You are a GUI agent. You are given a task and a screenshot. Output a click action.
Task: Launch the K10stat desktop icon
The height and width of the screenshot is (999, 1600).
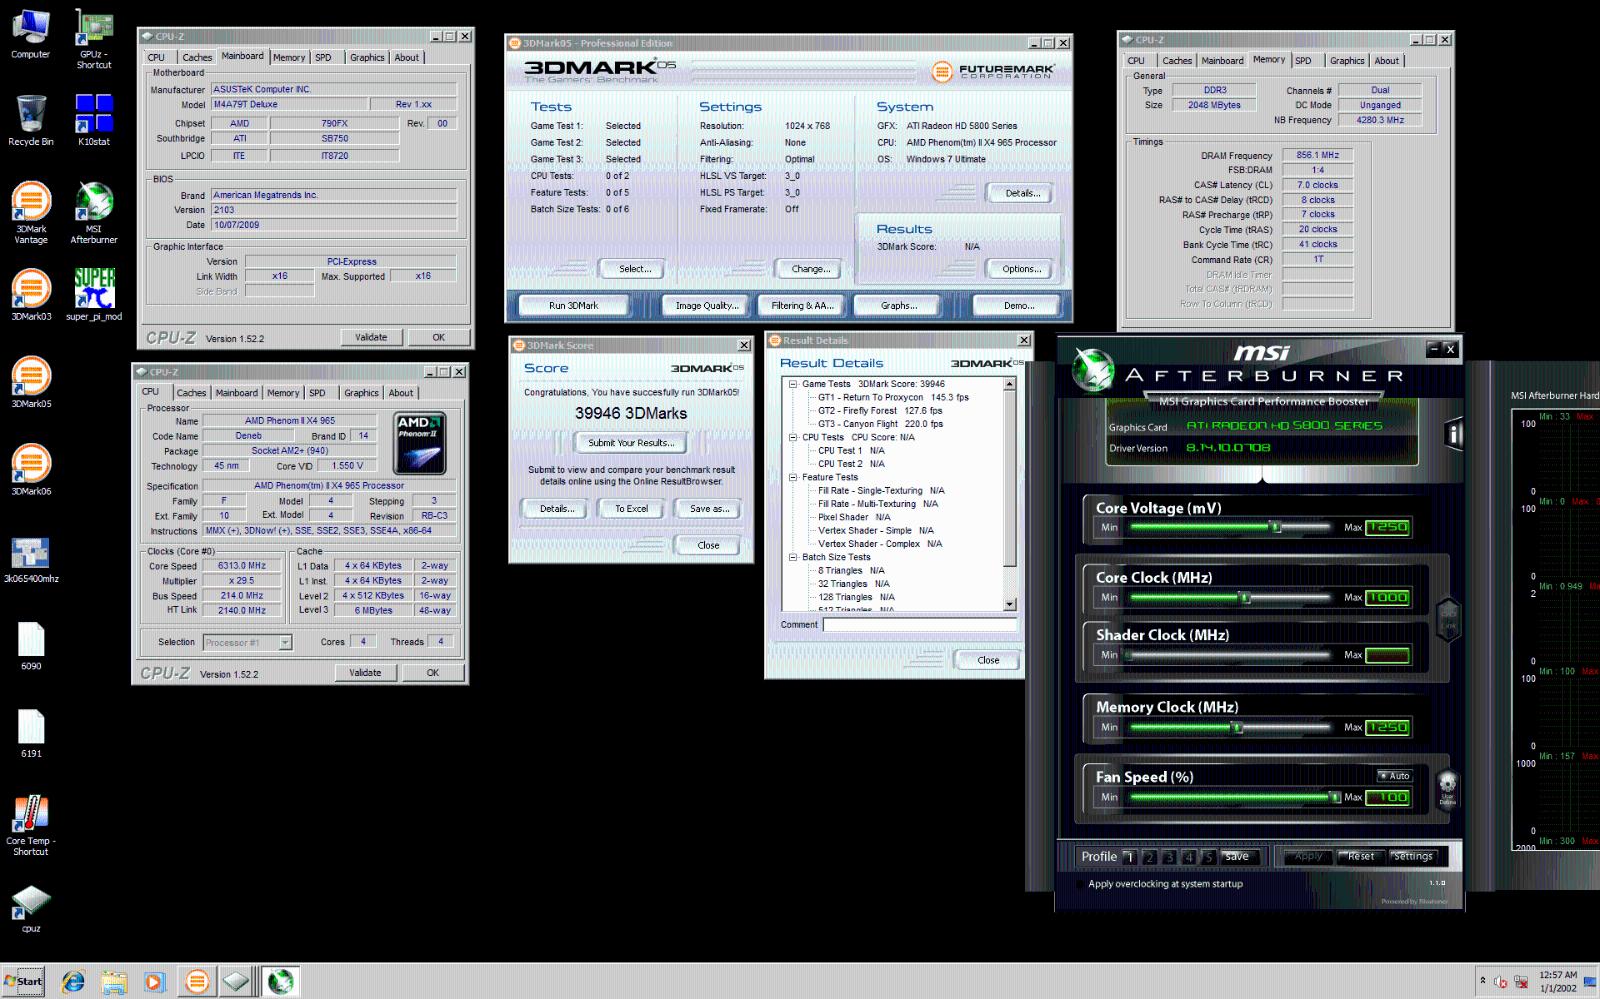pos(94,120)
